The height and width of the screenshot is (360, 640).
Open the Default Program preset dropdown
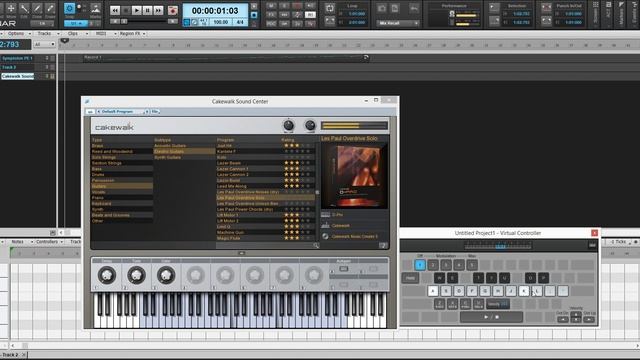[x=121, y=111]
